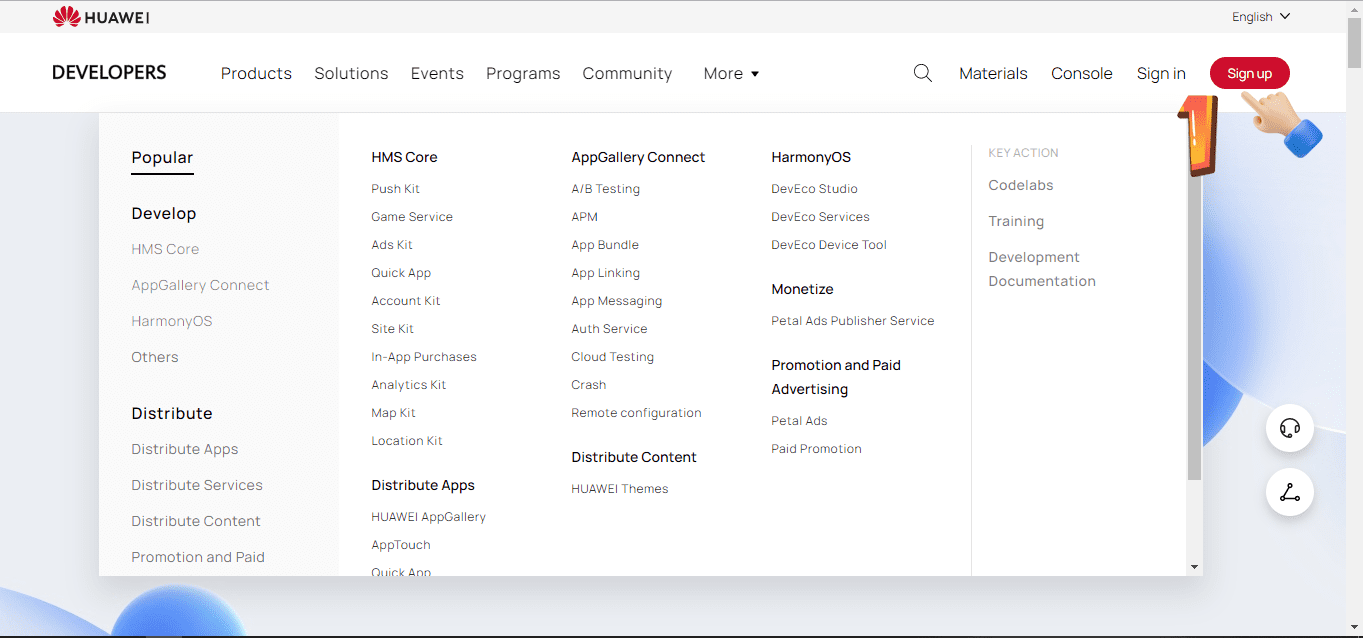Click the menu scrollbar down arrow
This screenshot has width=1363, height=638.
[1194, 567]
